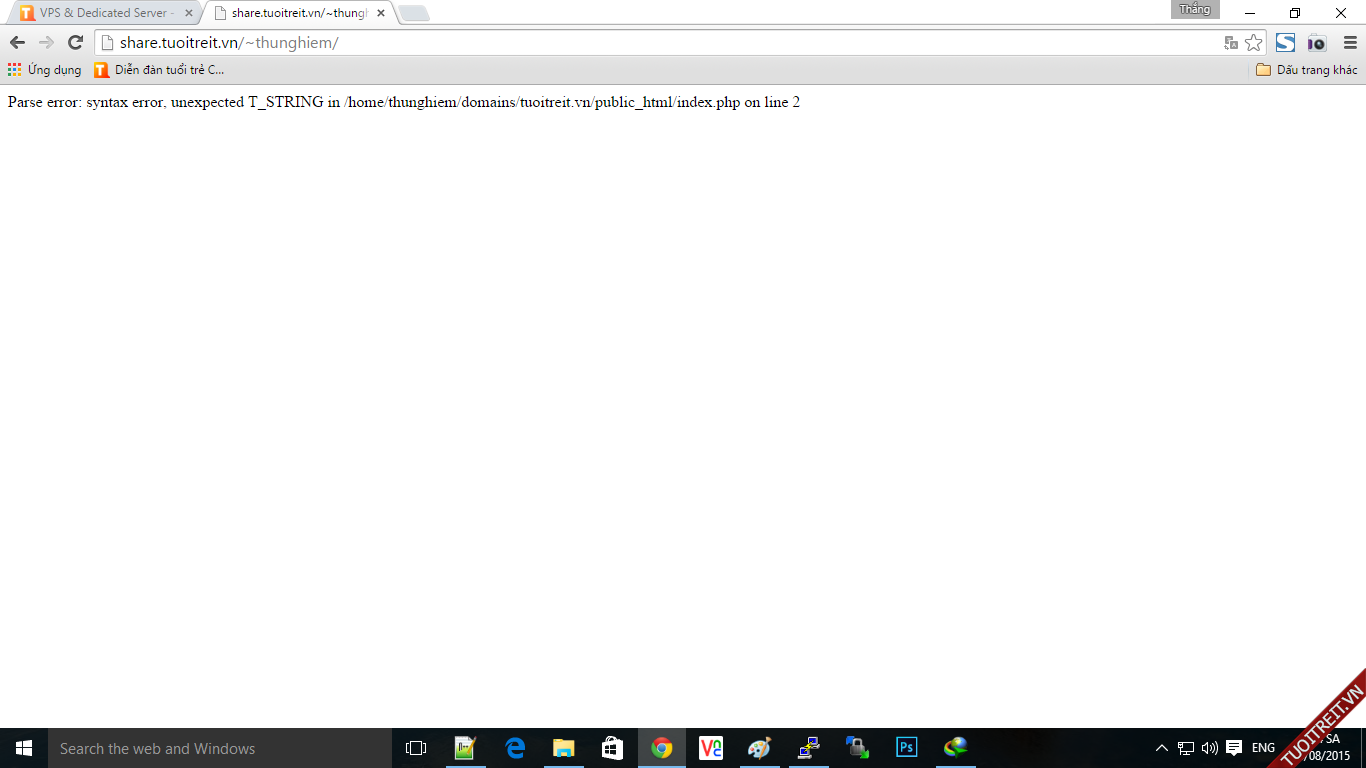1366x768 pixels.
Task: Open the blue S extension icon
Action: pyautogui.click(x=1285, y=43)
